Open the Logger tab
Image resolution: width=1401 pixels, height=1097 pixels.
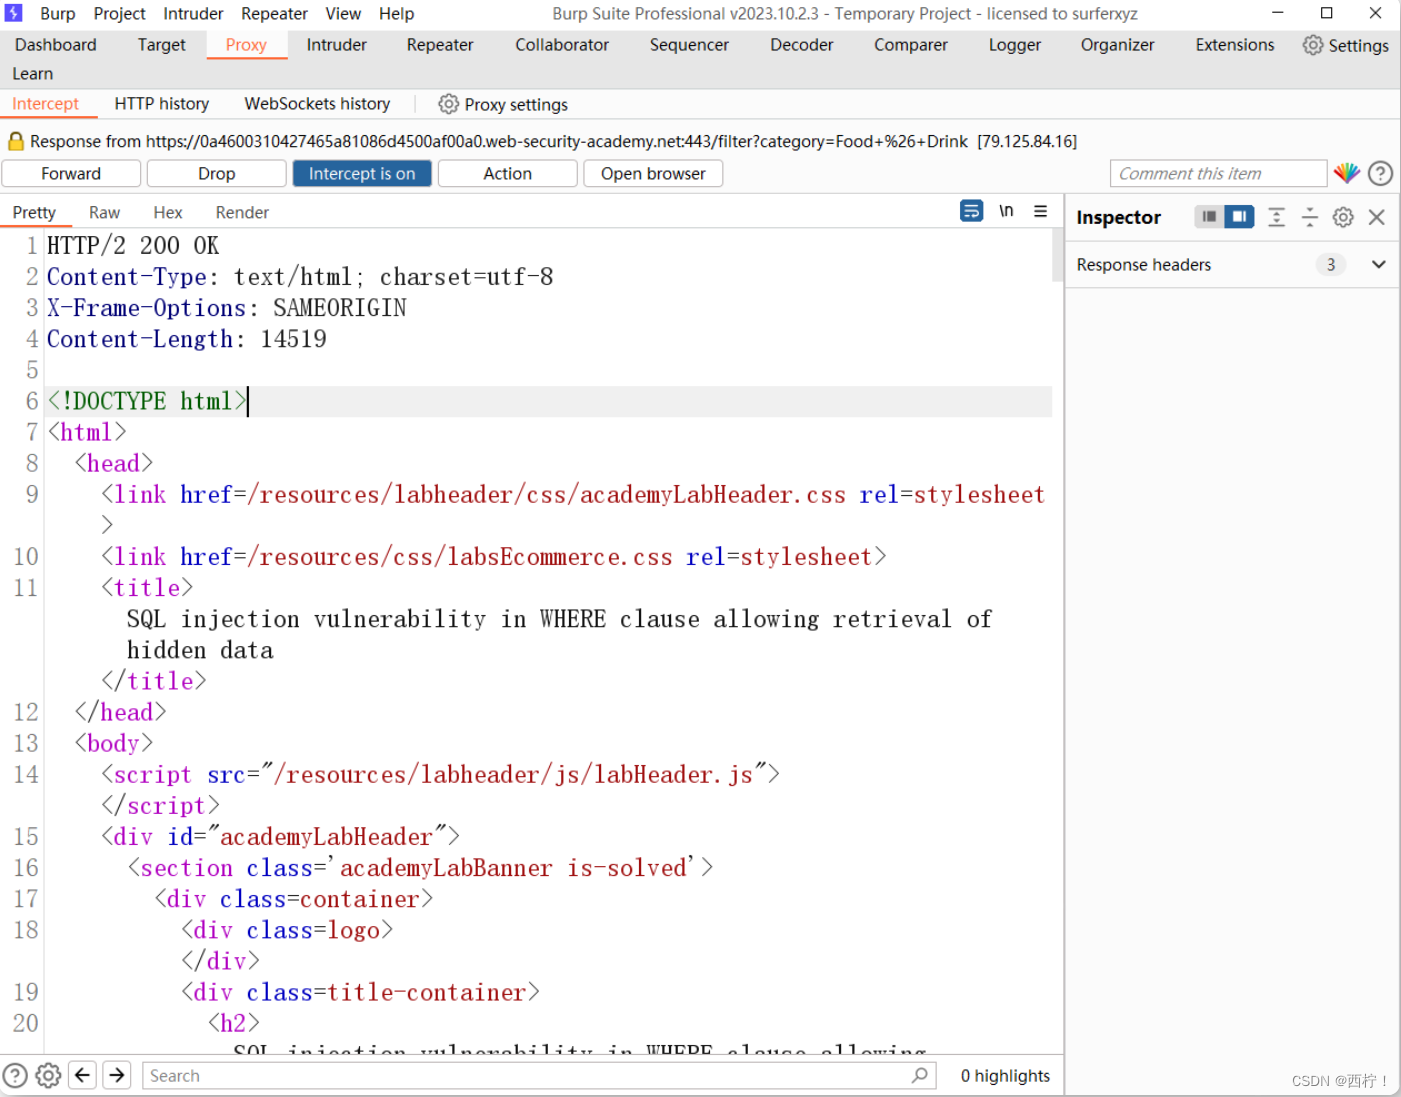tap(1015, 45)
